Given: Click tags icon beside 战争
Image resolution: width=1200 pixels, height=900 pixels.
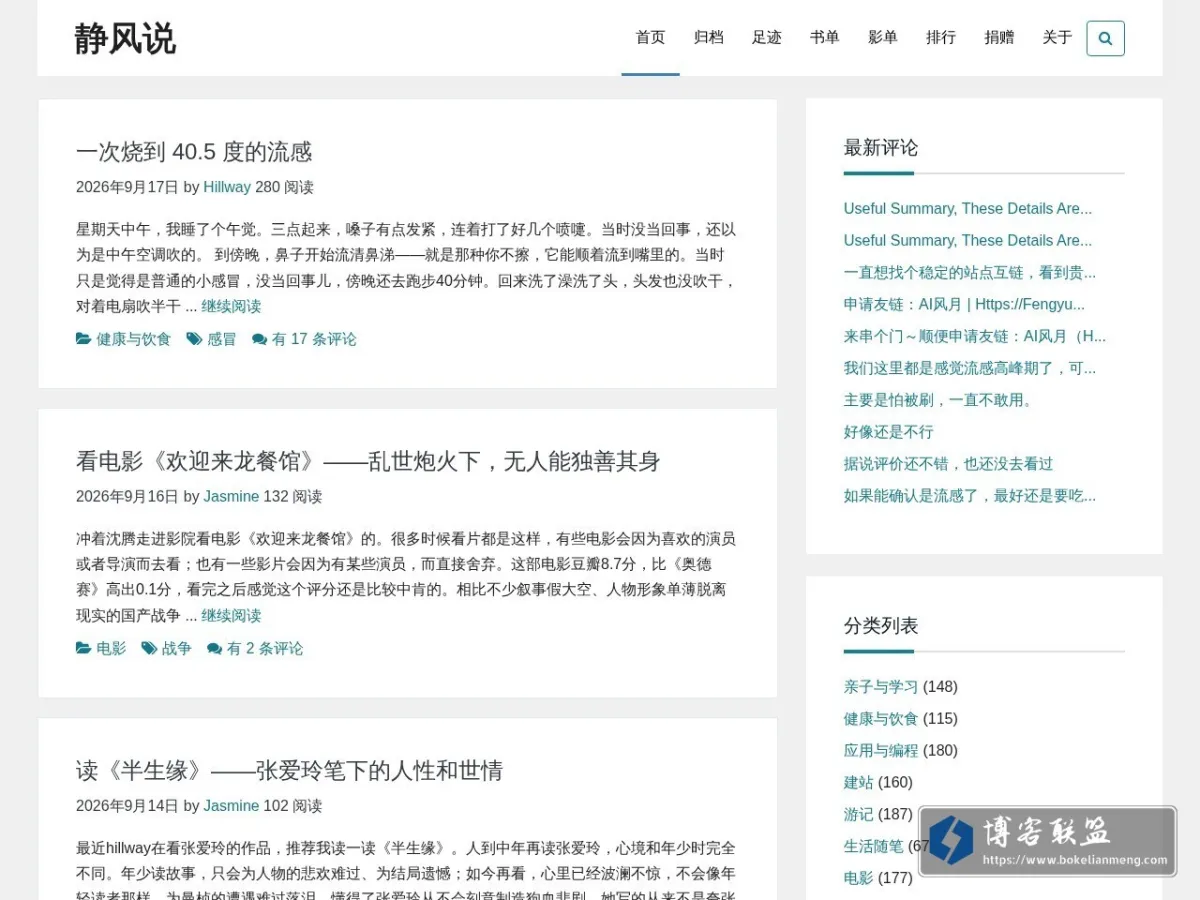Looking at the screenshot, I should point(149,648).
